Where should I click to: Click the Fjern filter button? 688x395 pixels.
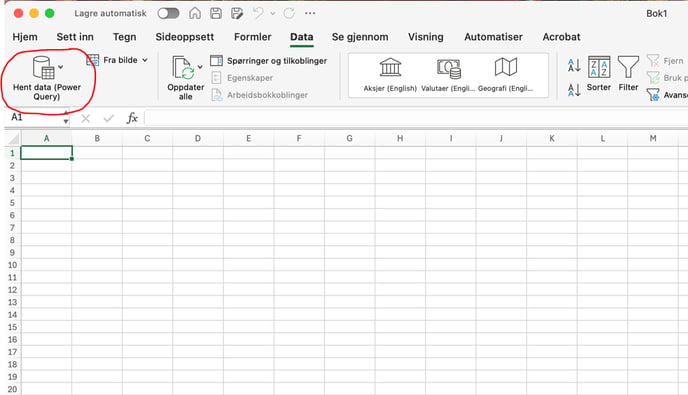click(x=665, y=61)
